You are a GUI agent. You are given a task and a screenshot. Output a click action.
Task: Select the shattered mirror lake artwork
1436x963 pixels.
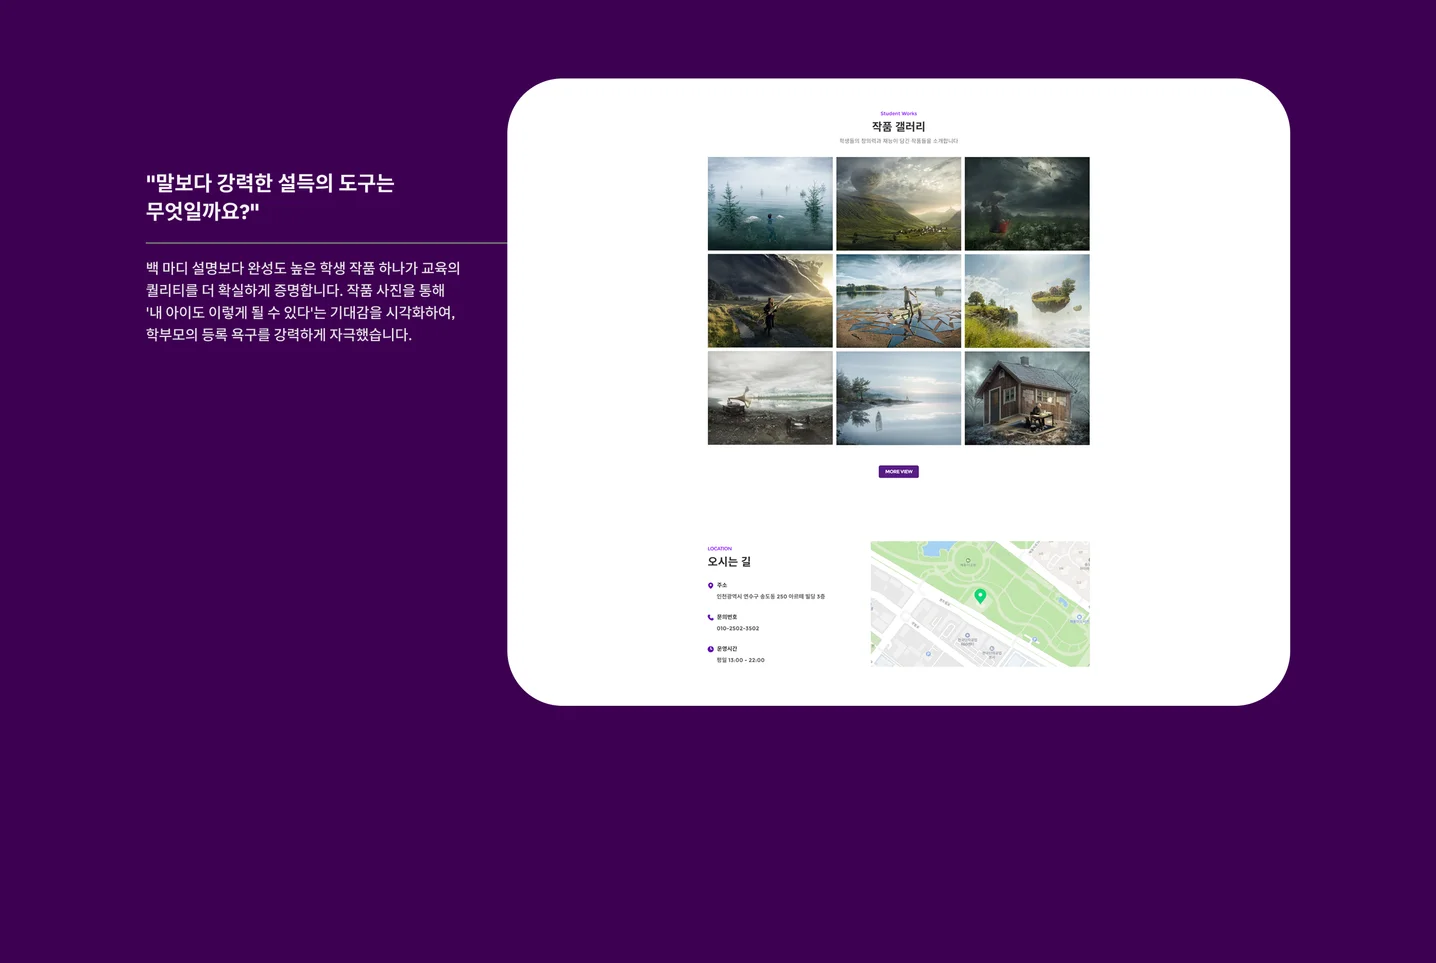click(898, 300)
